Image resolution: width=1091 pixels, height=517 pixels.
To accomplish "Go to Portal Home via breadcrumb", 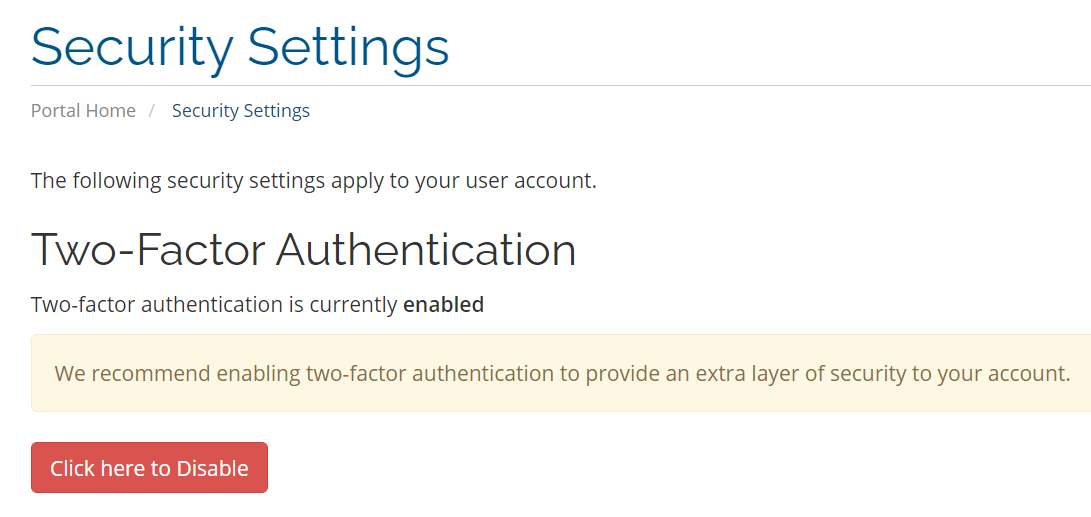I will click(x=83, y=111).
